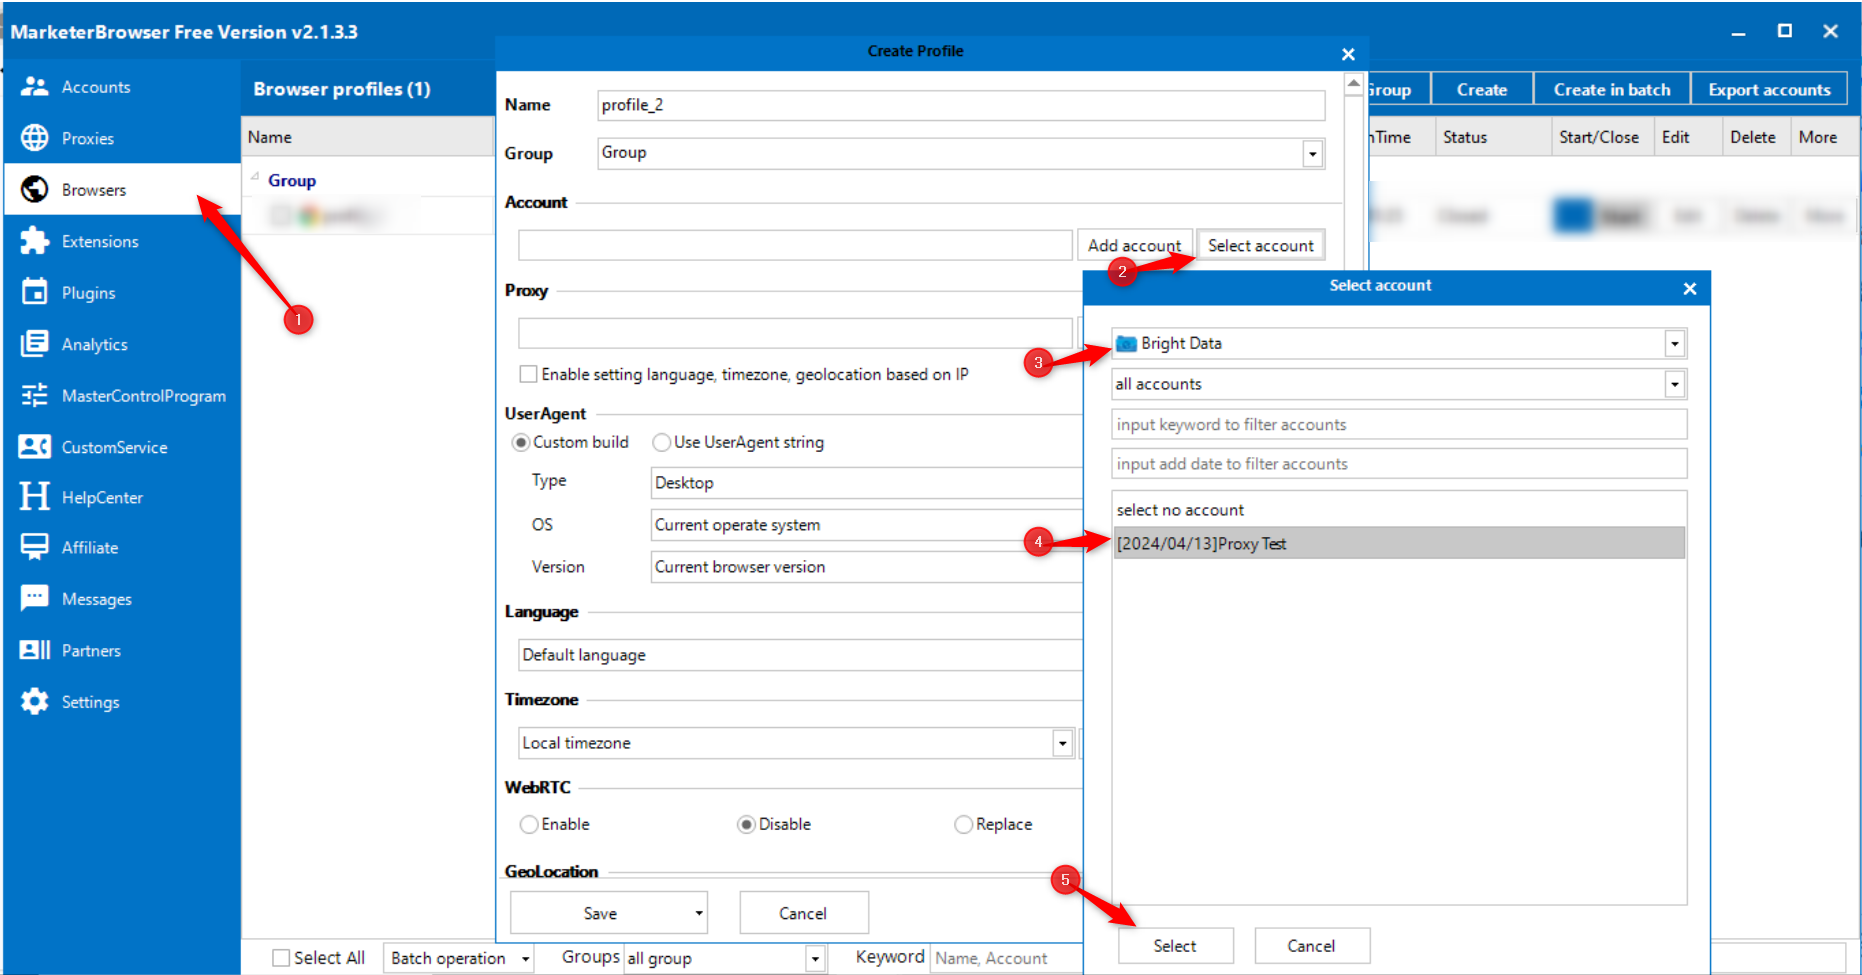This screenshot has width=1862, height=975.
Task: Open the MasterControlProgram section
Action: (x=144, y=395)
